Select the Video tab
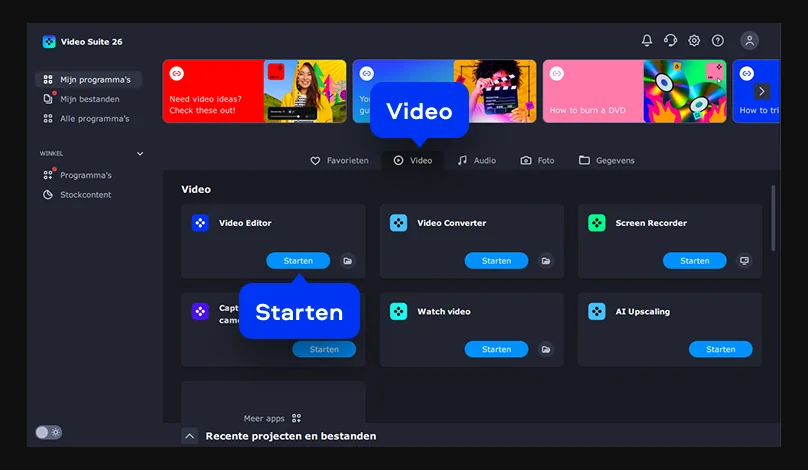 click(413, 161)
